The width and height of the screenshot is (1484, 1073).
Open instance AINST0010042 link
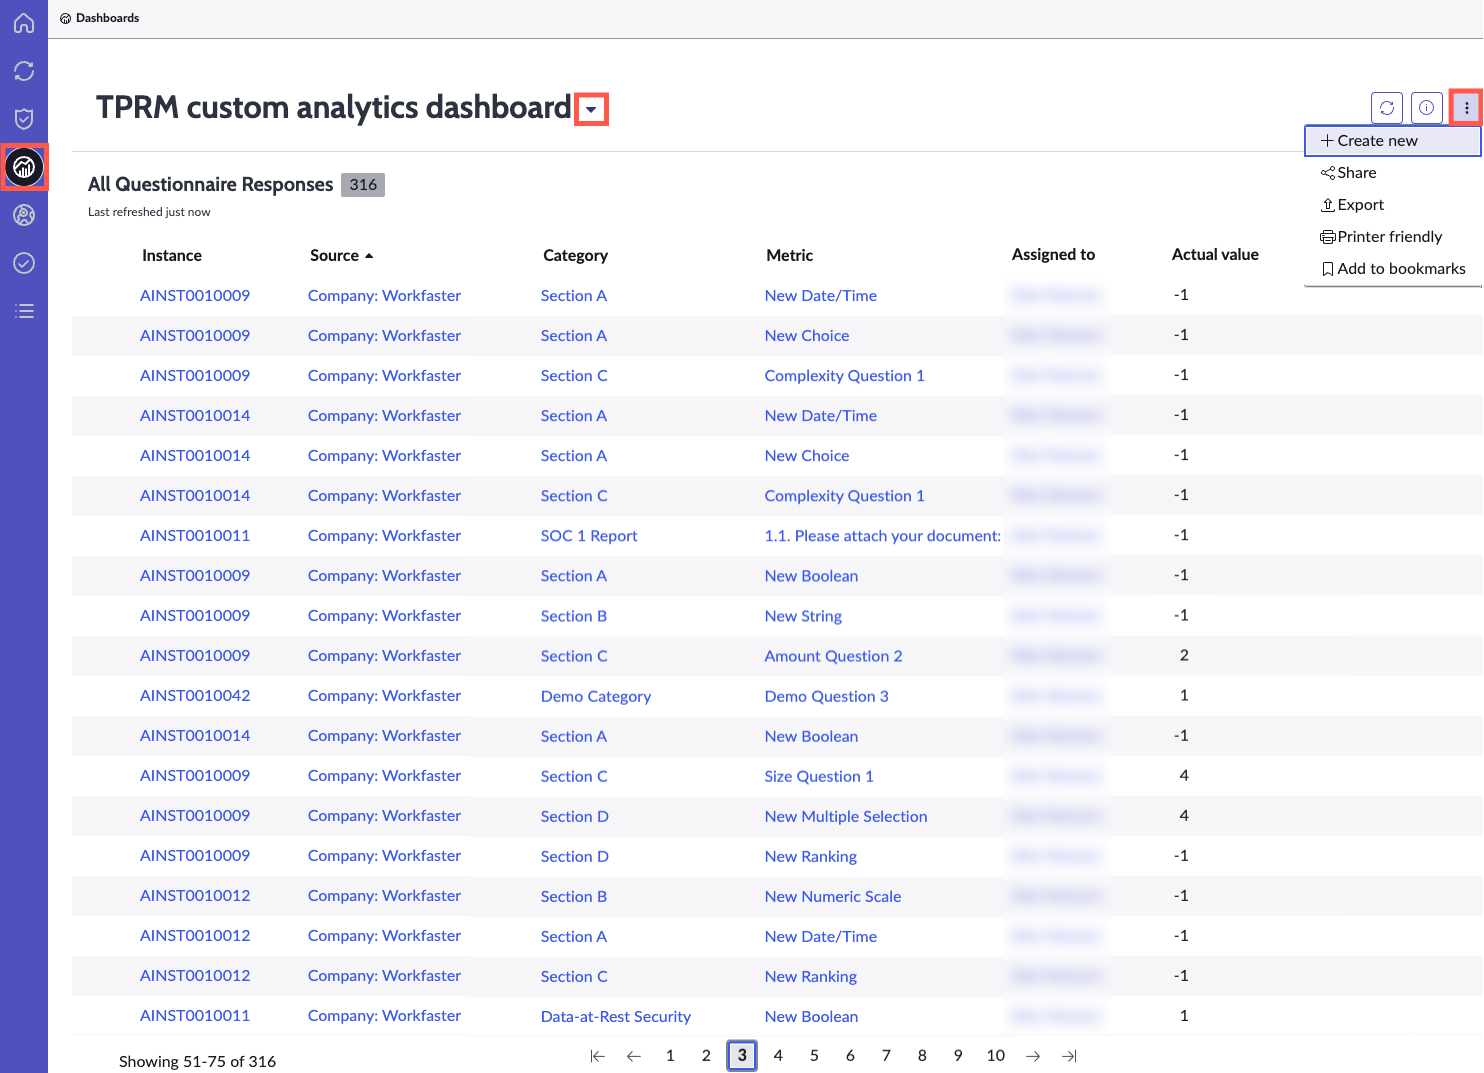195,696
